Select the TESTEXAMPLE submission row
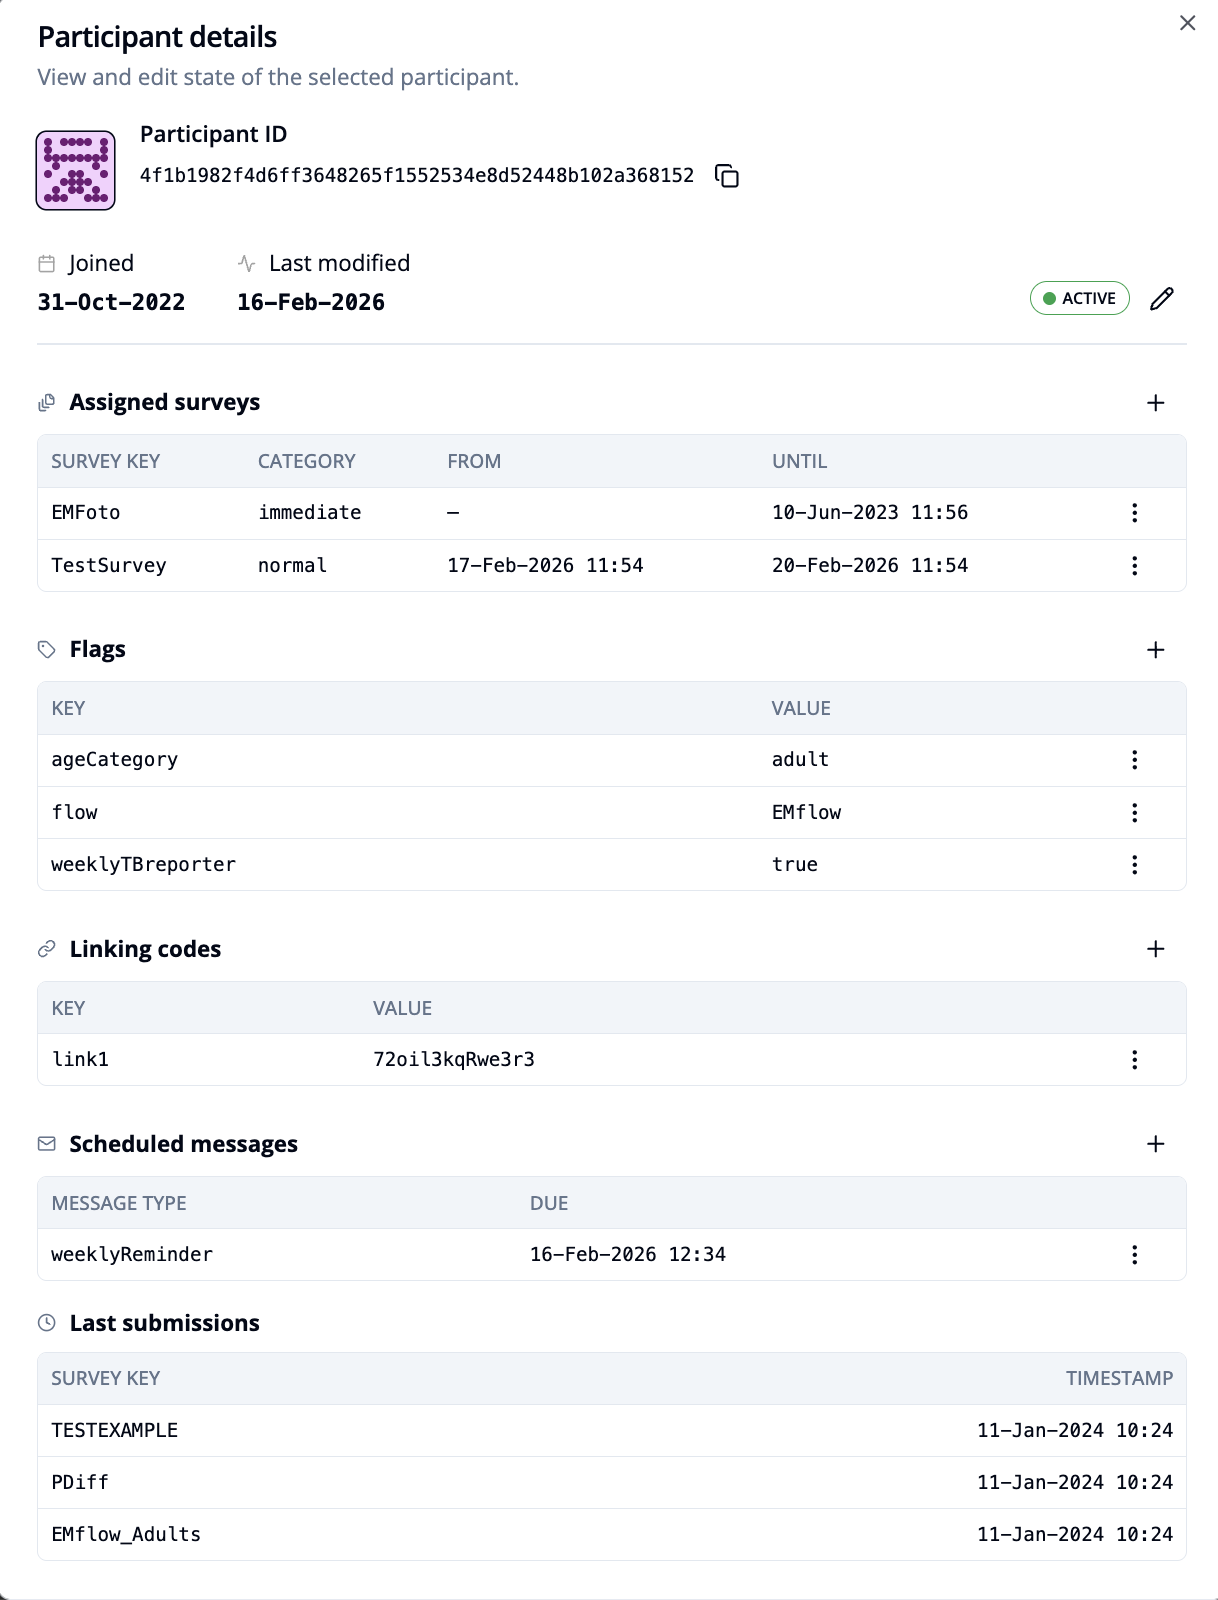This screenshot has height=1600, width=1218. [x=611, y=1431]
